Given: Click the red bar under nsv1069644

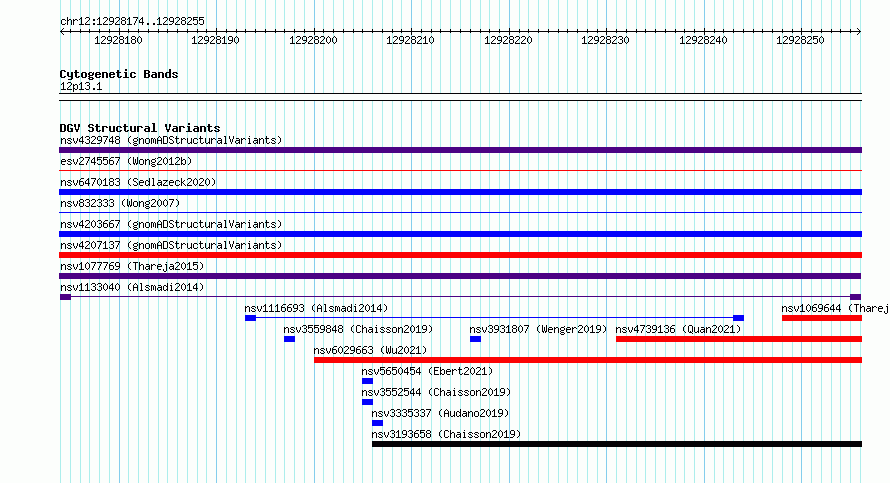Looking at the screenshot, I should coord(822,318).
